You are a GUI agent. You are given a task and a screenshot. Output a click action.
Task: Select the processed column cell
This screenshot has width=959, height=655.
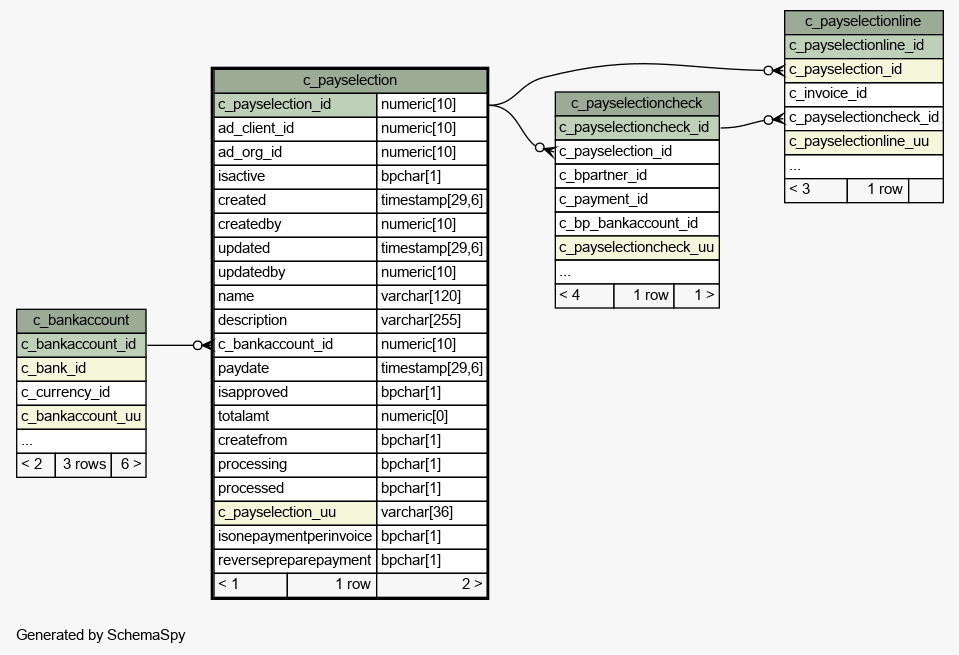[x=295, y=488]
